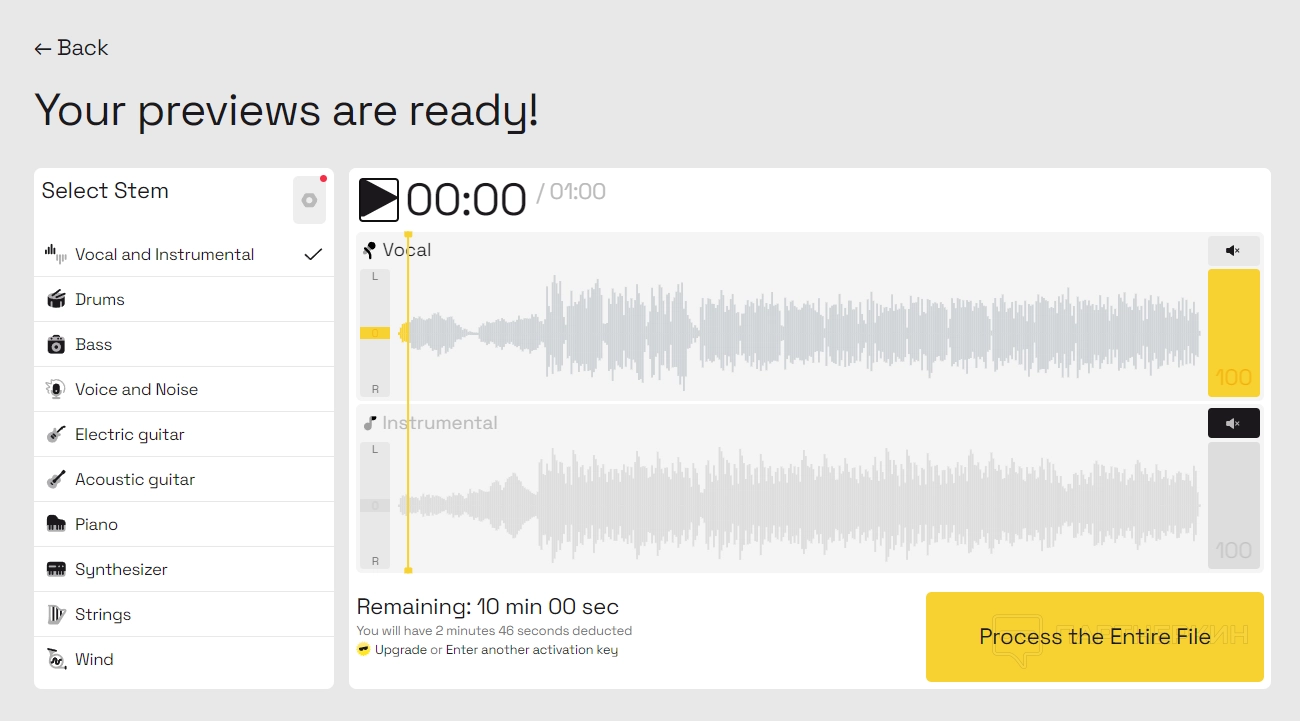1300x721 pixels.
Task: Click the Drums stem icon
Action: click(x=56, y=299)
